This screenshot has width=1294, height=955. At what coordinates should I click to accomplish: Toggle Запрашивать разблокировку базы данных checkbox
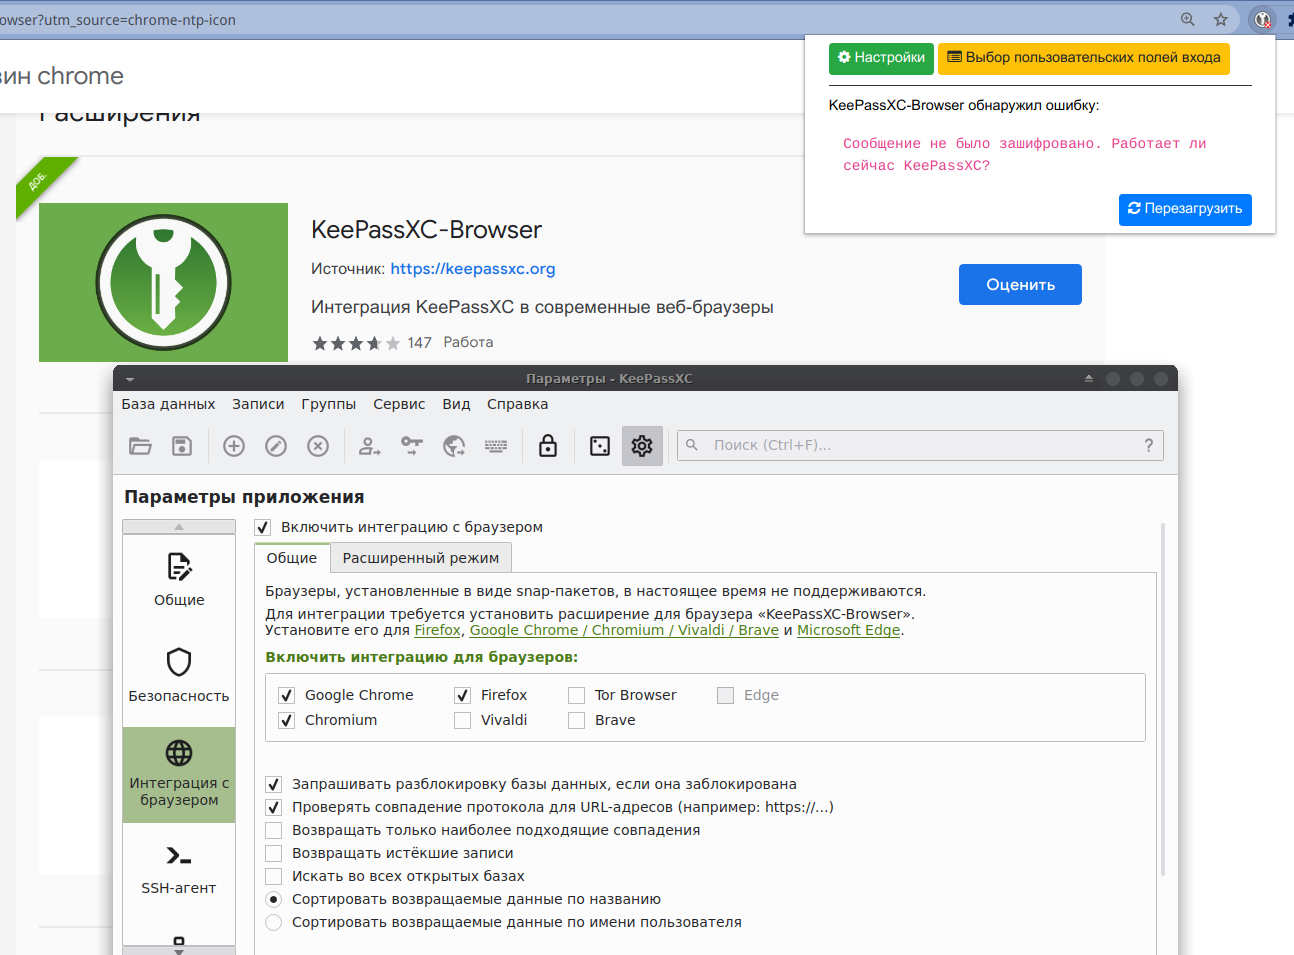pos(273,785)
